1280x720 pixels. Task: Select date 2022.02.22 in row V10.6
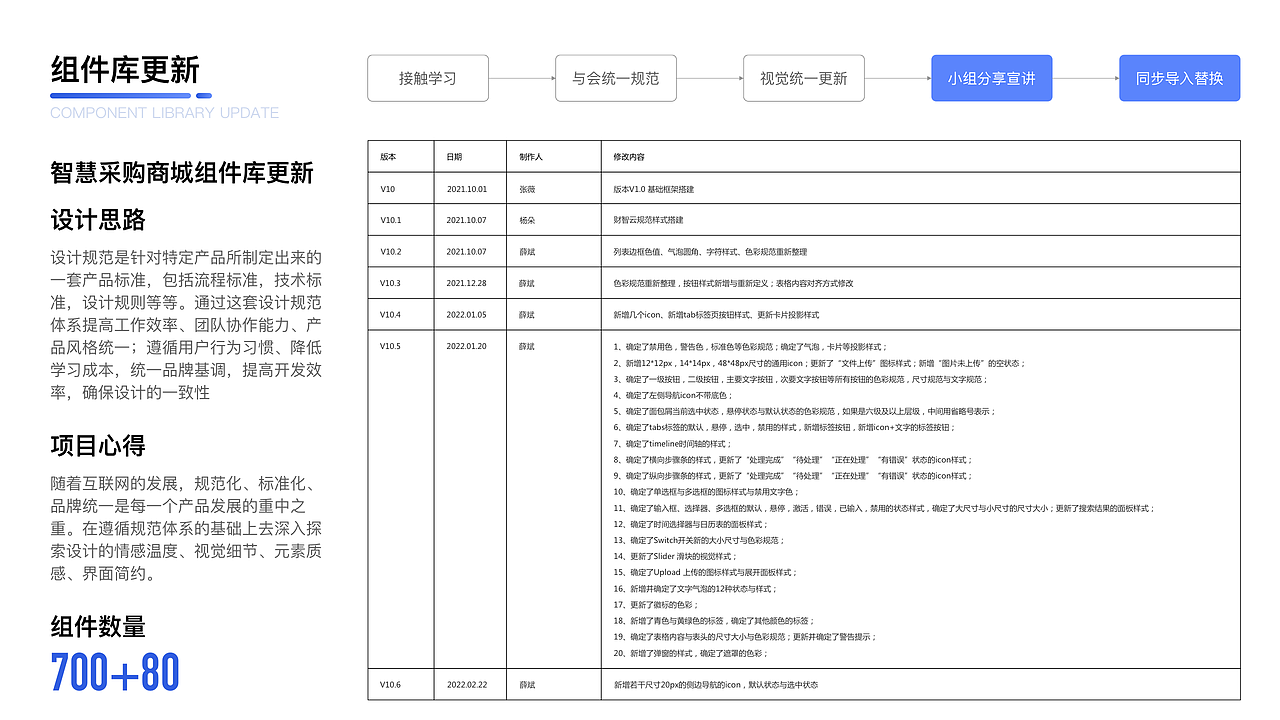[468, 685]
